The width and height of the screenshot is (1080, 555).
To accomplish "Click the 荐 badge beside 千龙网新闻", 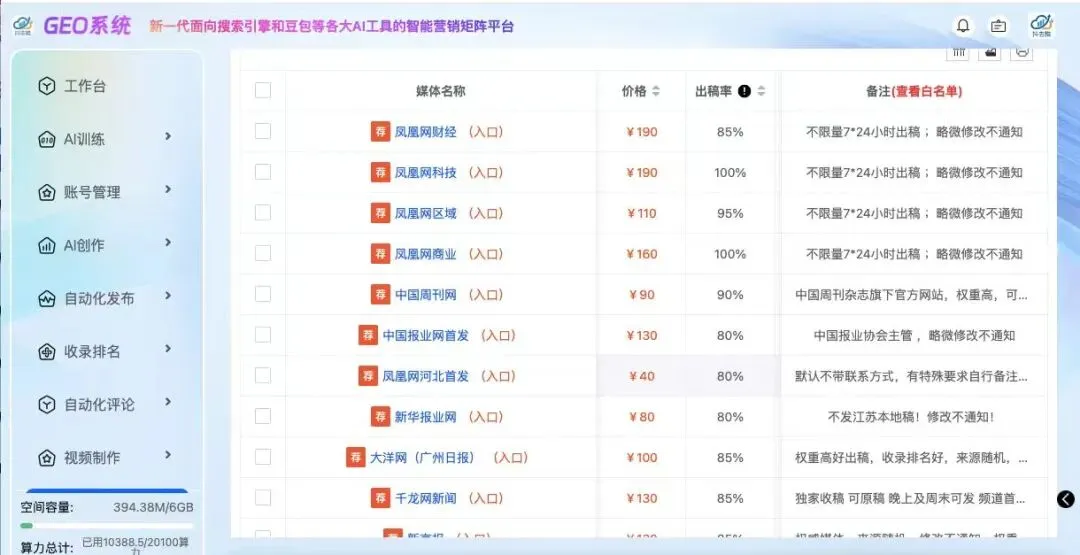I will (380, 497).
